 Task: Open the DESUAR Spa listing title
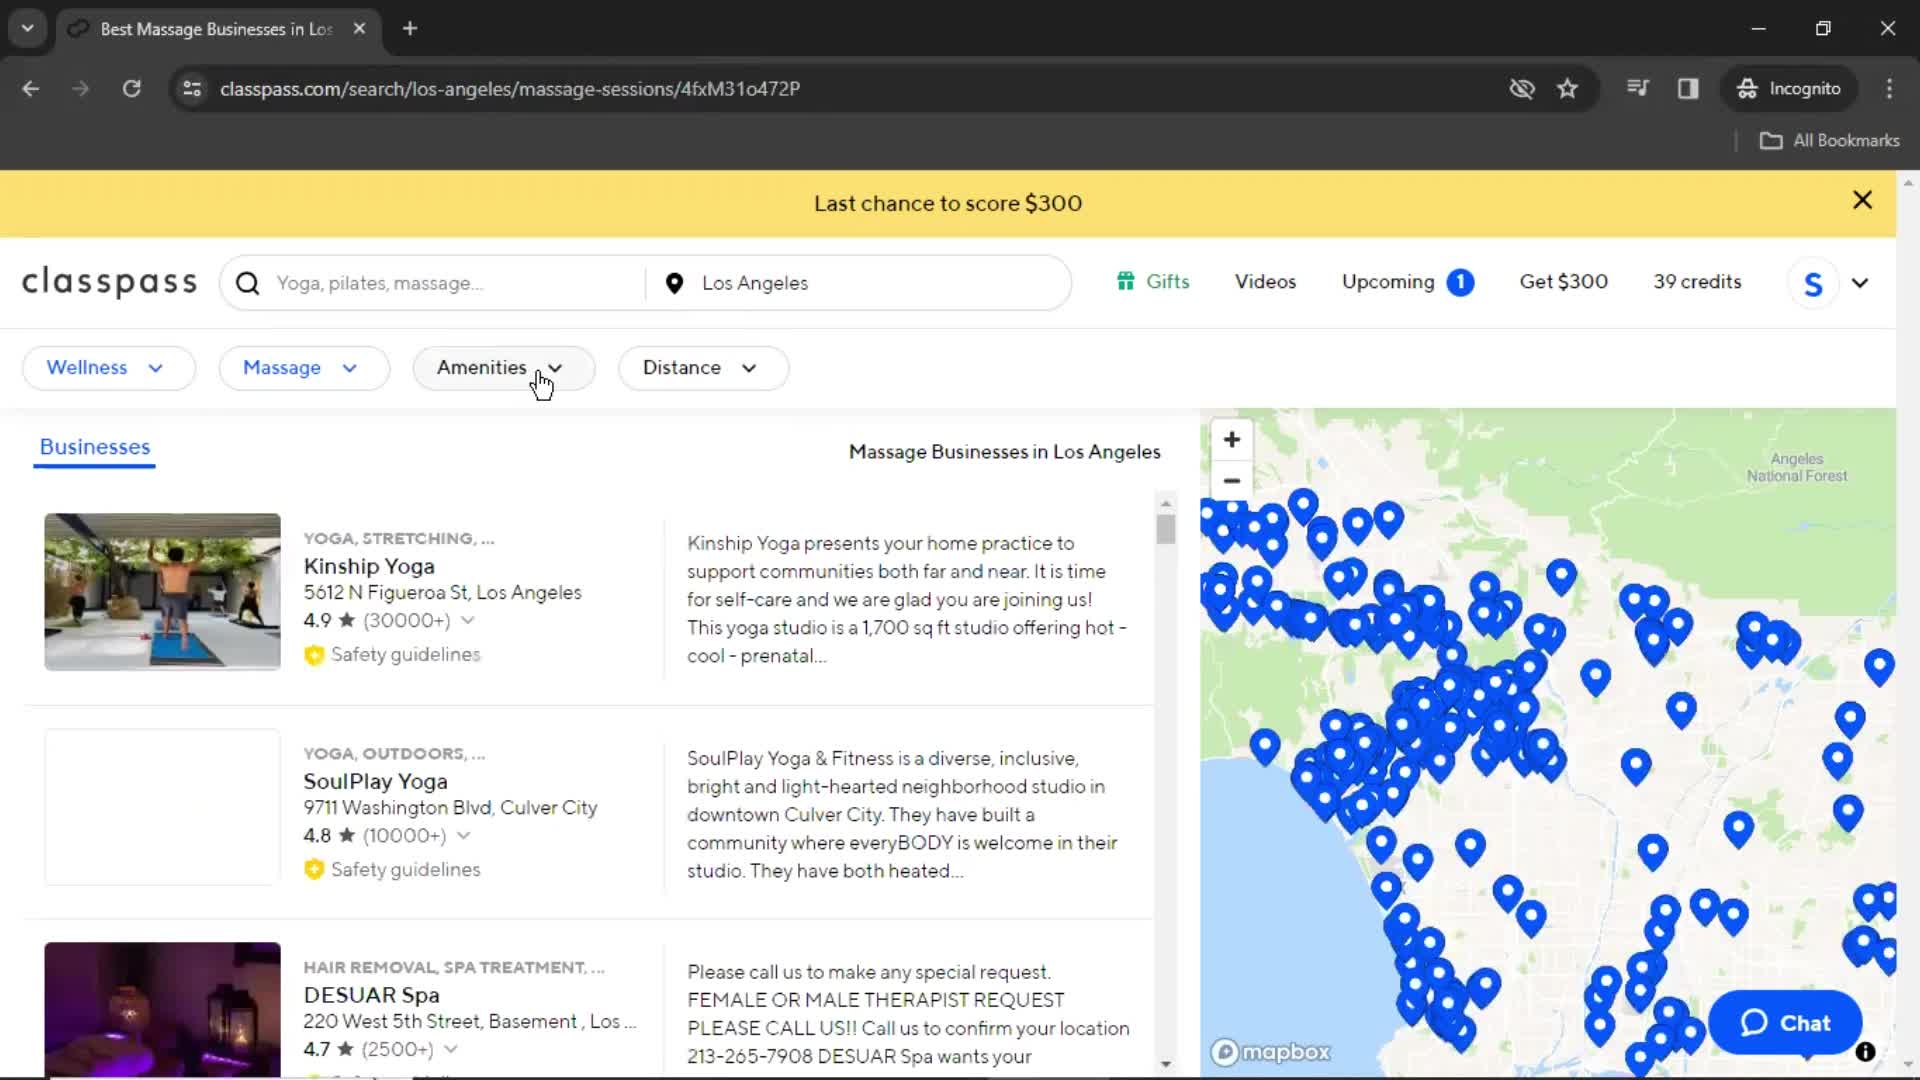coord(371,995)
